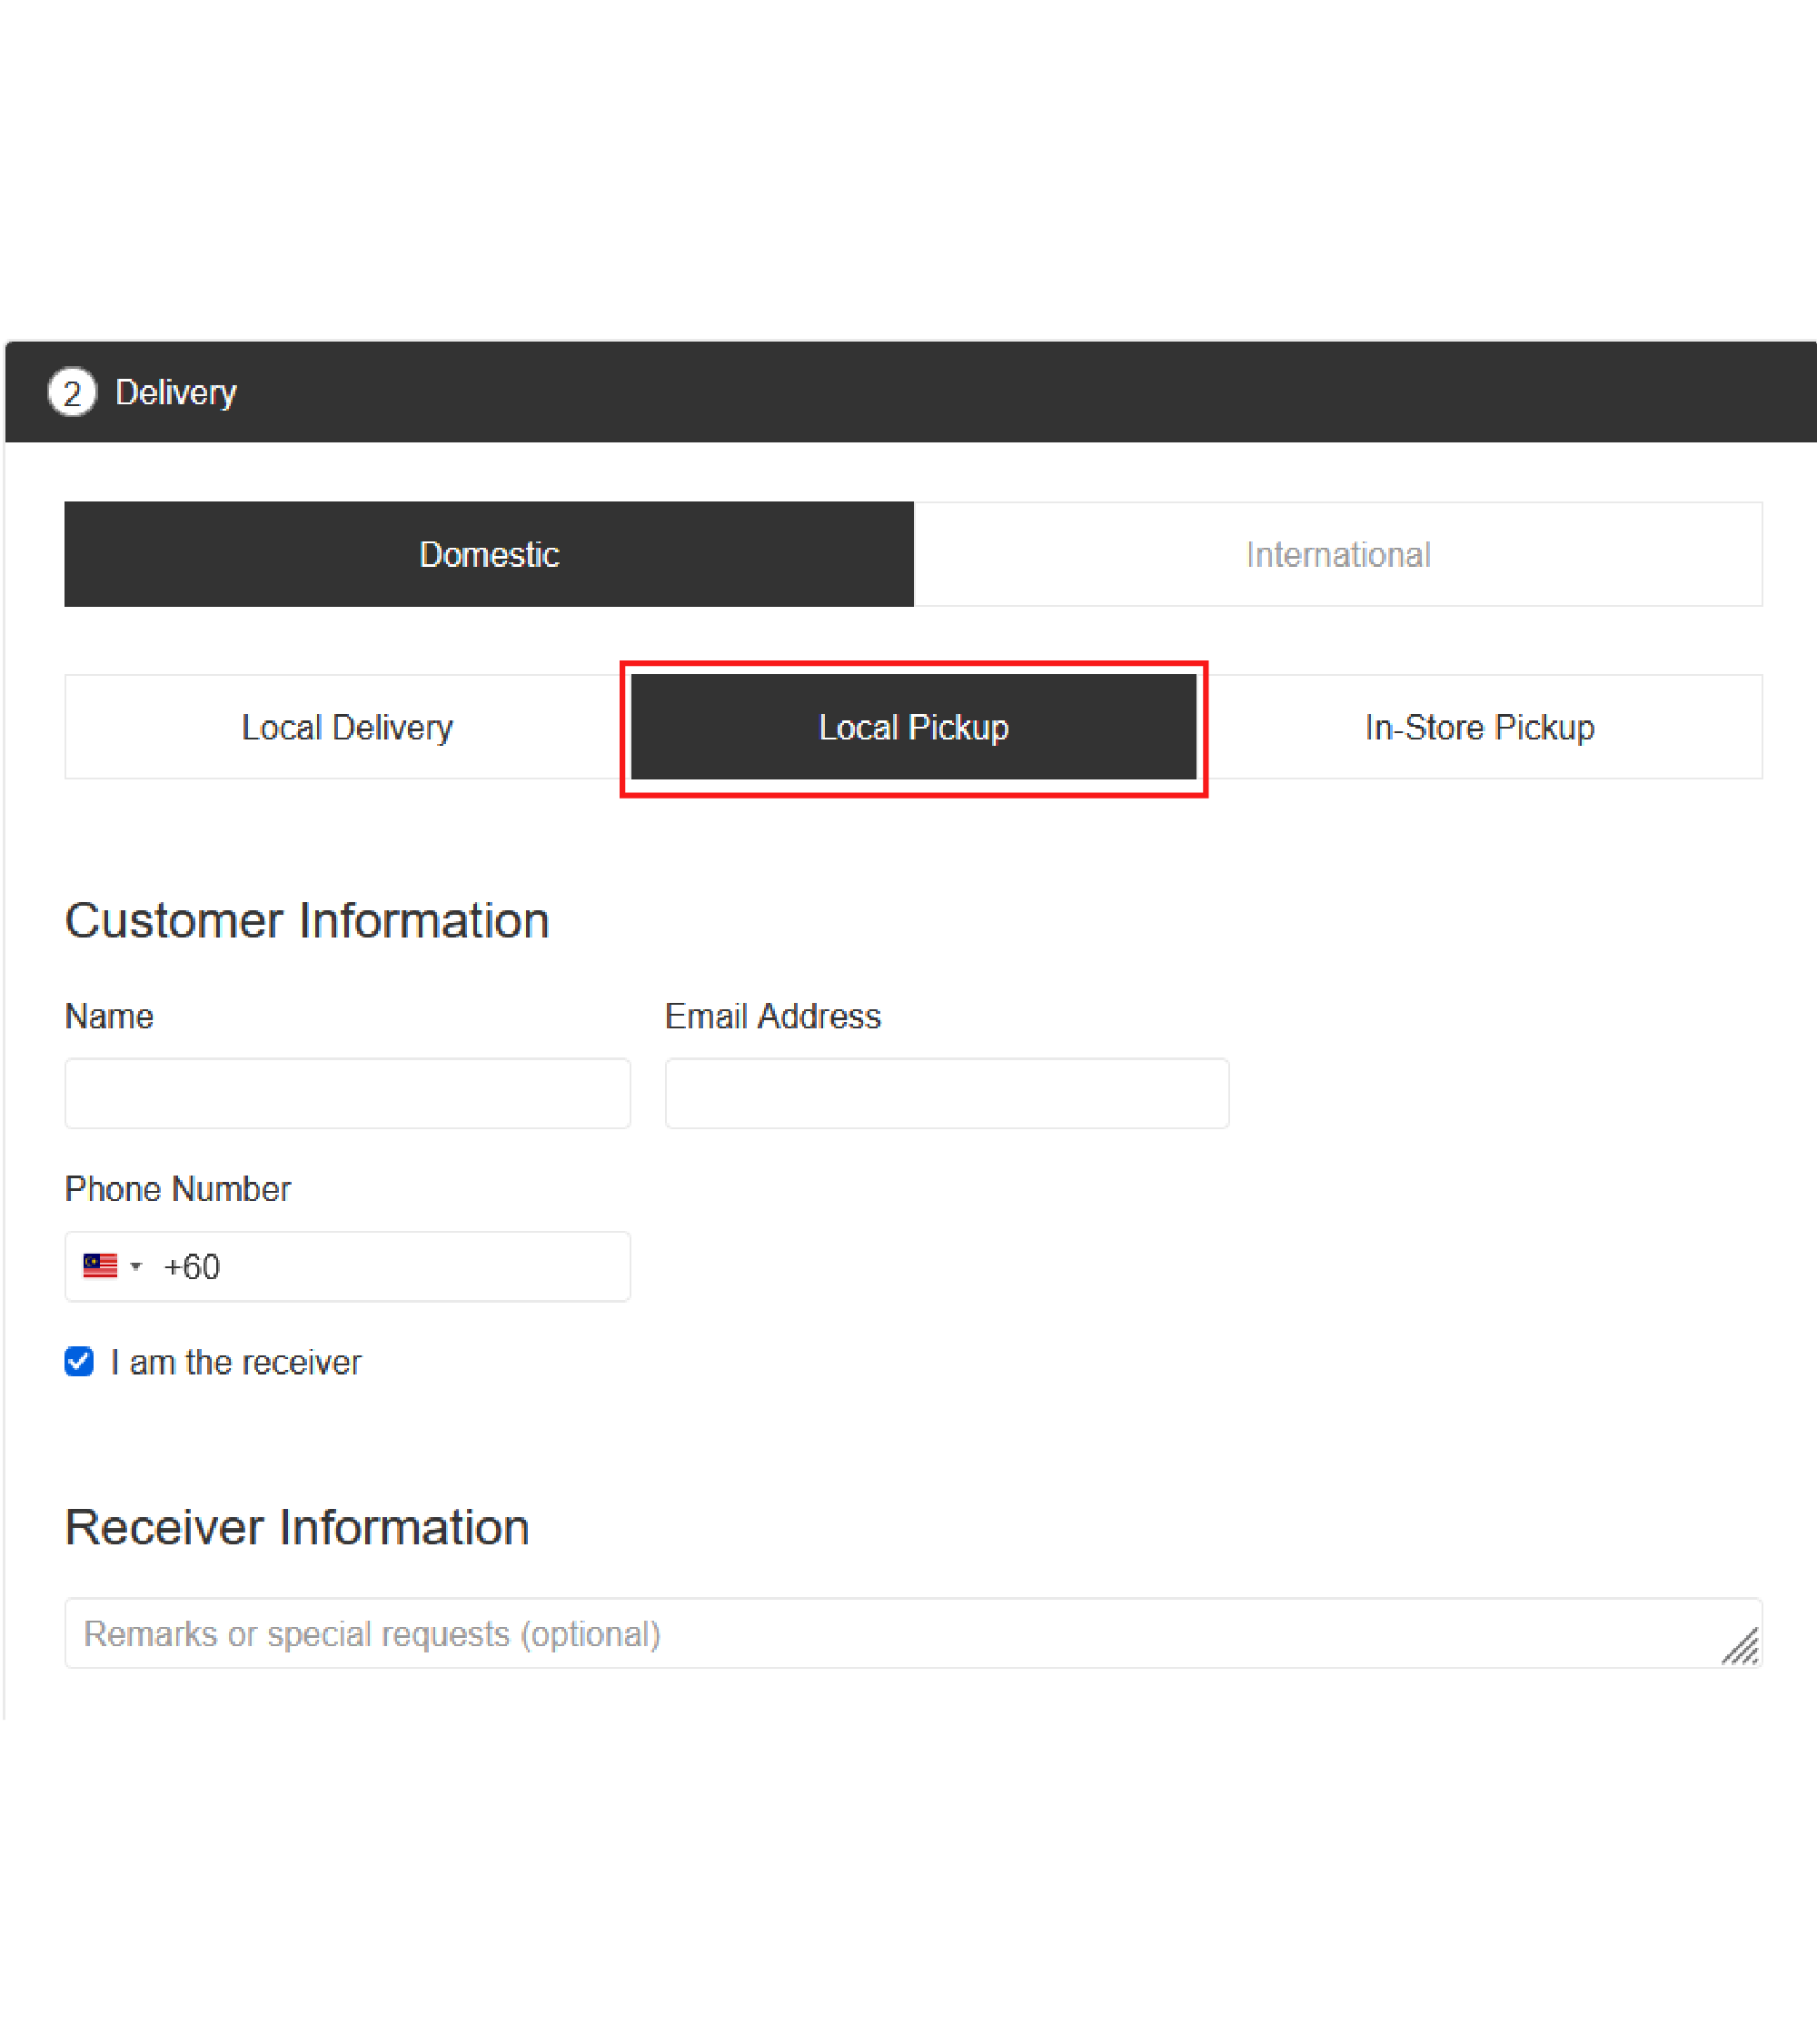This screenshot has width=1817, height=2044.
Task: Select the In-Store Pickup option
Action: pyautogui.click(x=1479, y=727)
